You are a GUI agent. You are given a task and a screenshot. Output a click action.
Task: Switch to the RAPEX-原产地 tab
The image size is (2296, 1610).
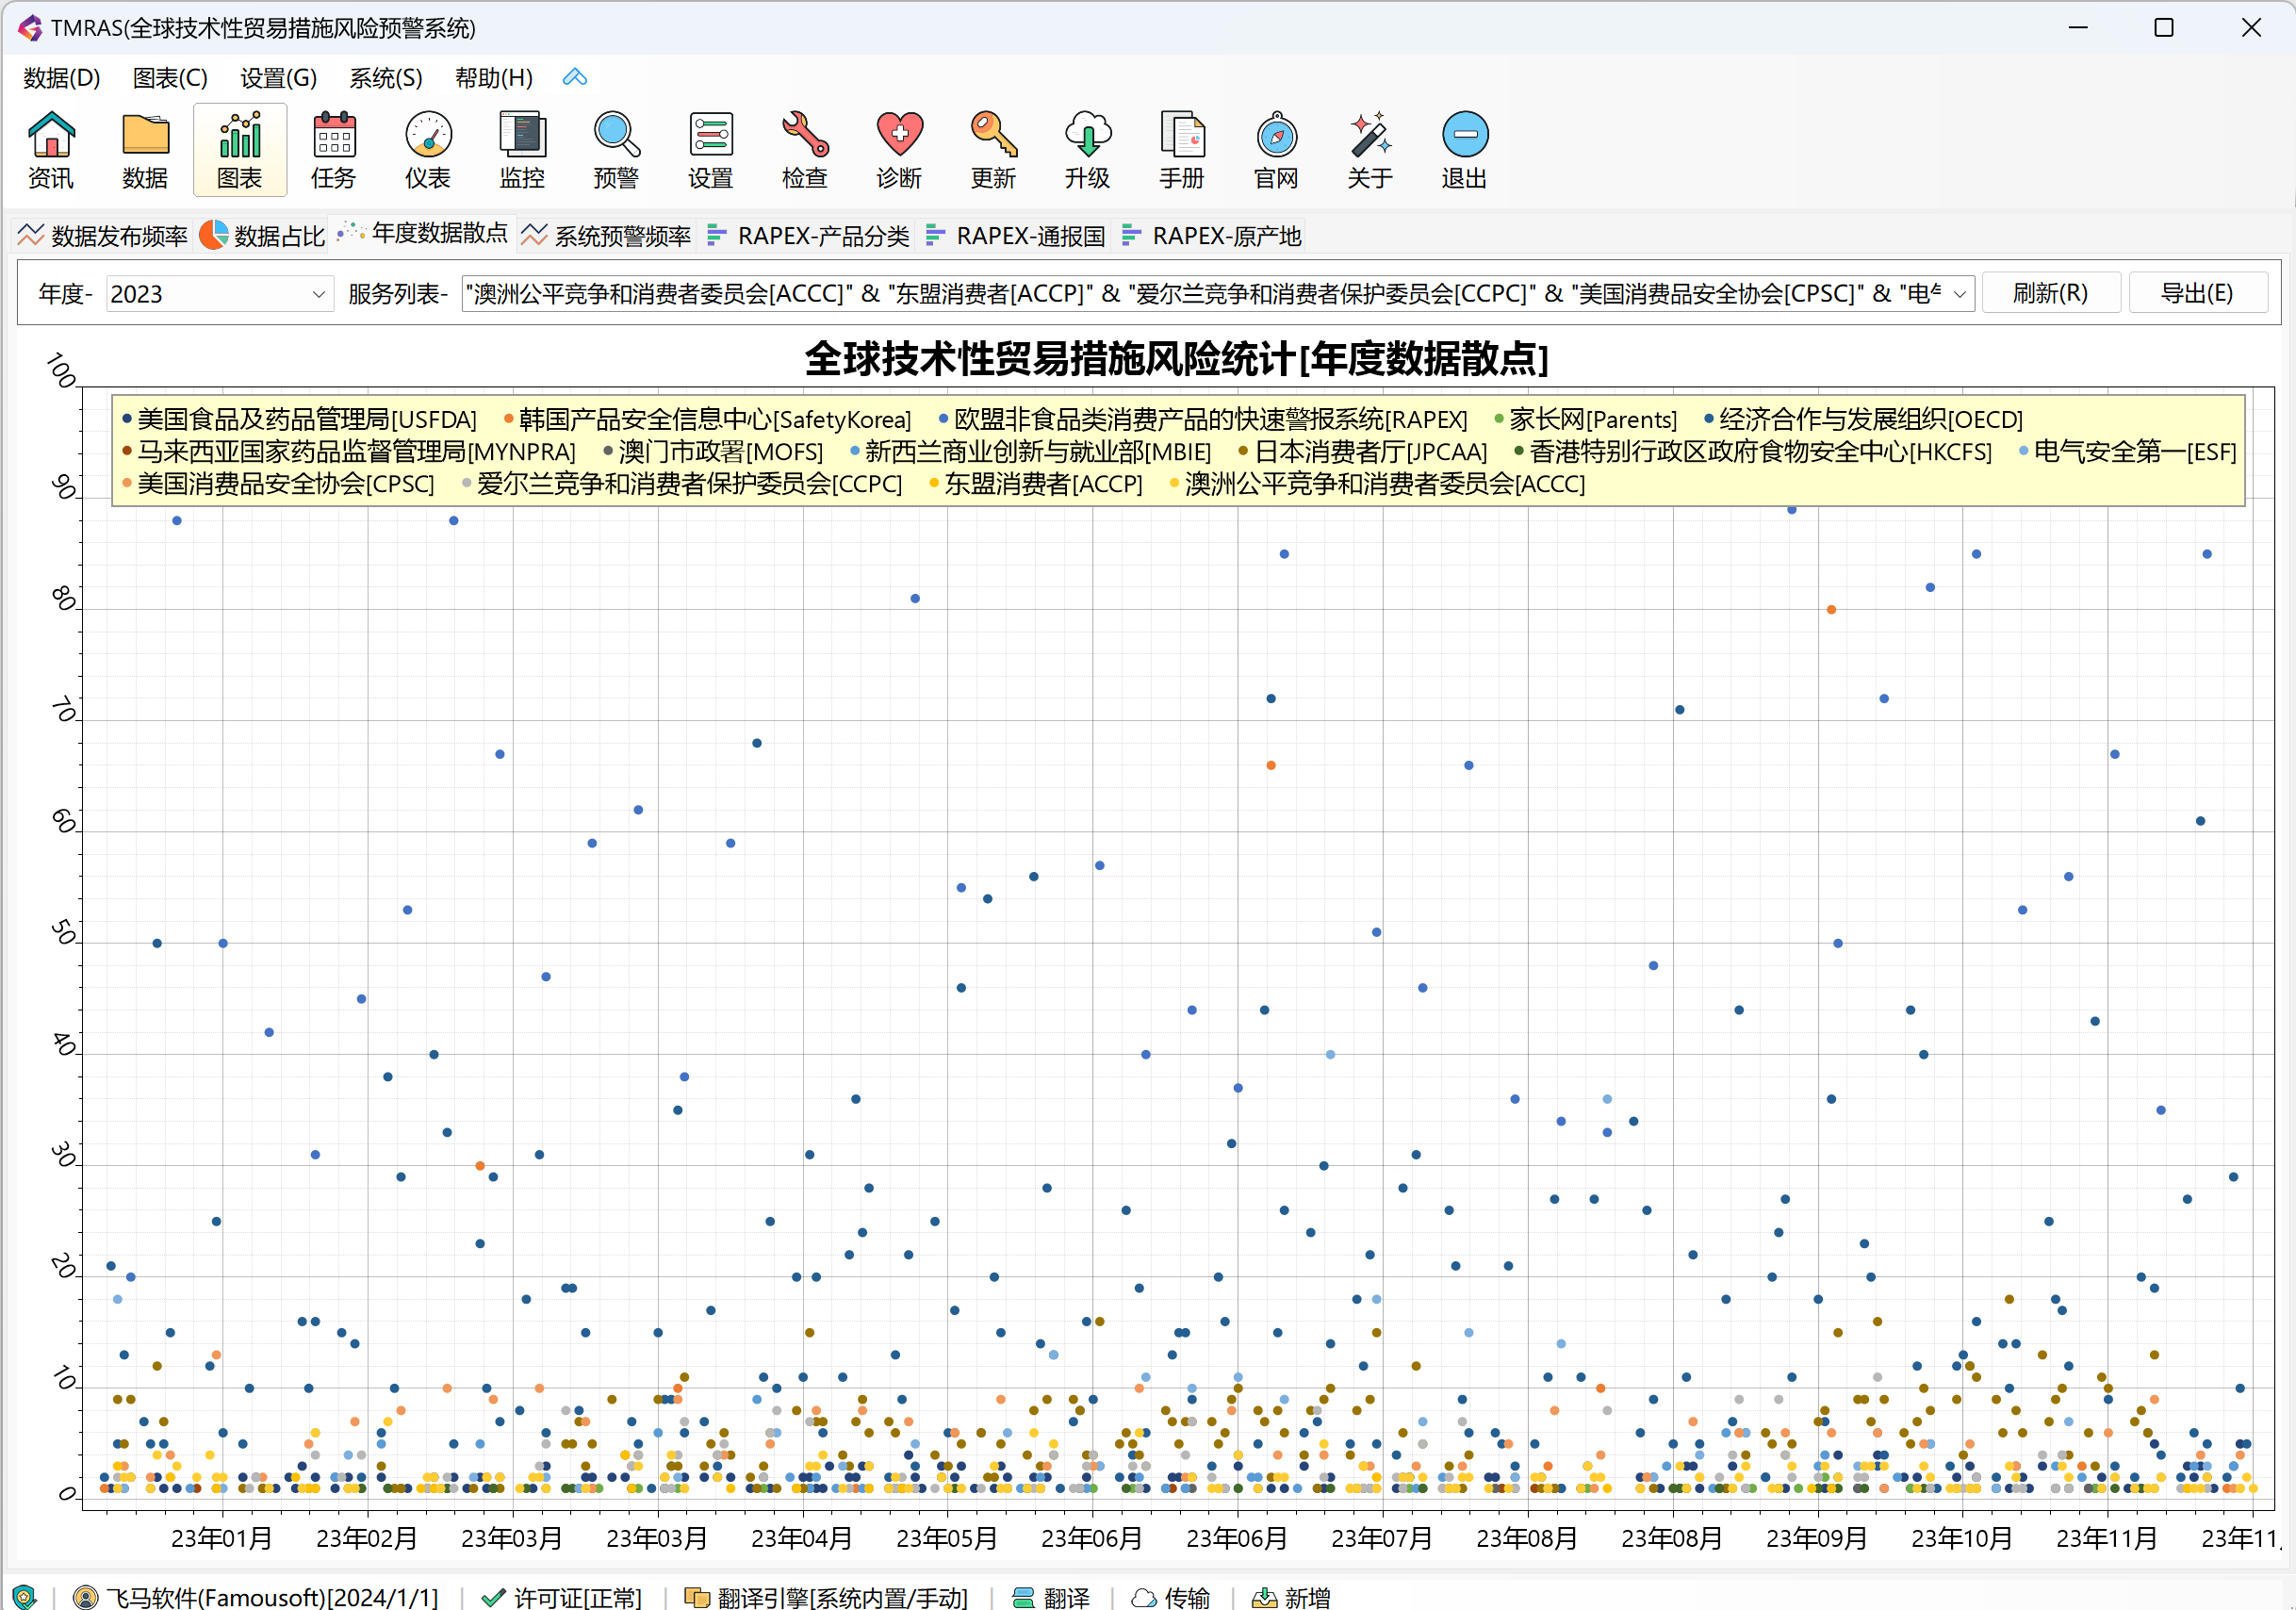(x=1212, y=235)
